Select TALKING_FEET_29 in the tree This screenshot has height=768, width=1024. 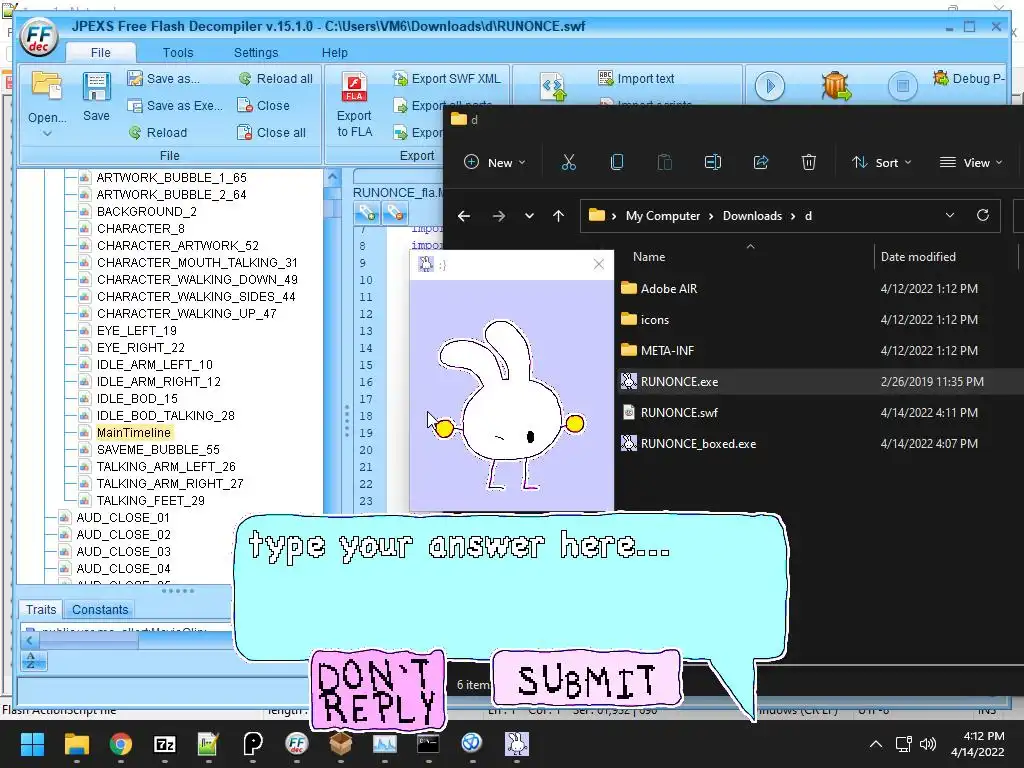click(150, 500)
